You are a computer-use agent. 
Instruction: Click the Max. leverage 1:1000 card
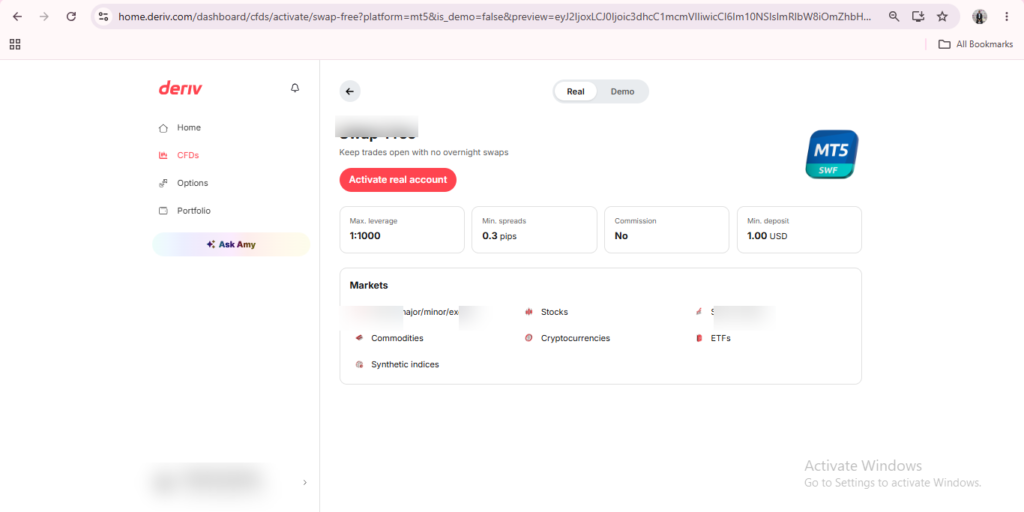[x=402, y=230]
